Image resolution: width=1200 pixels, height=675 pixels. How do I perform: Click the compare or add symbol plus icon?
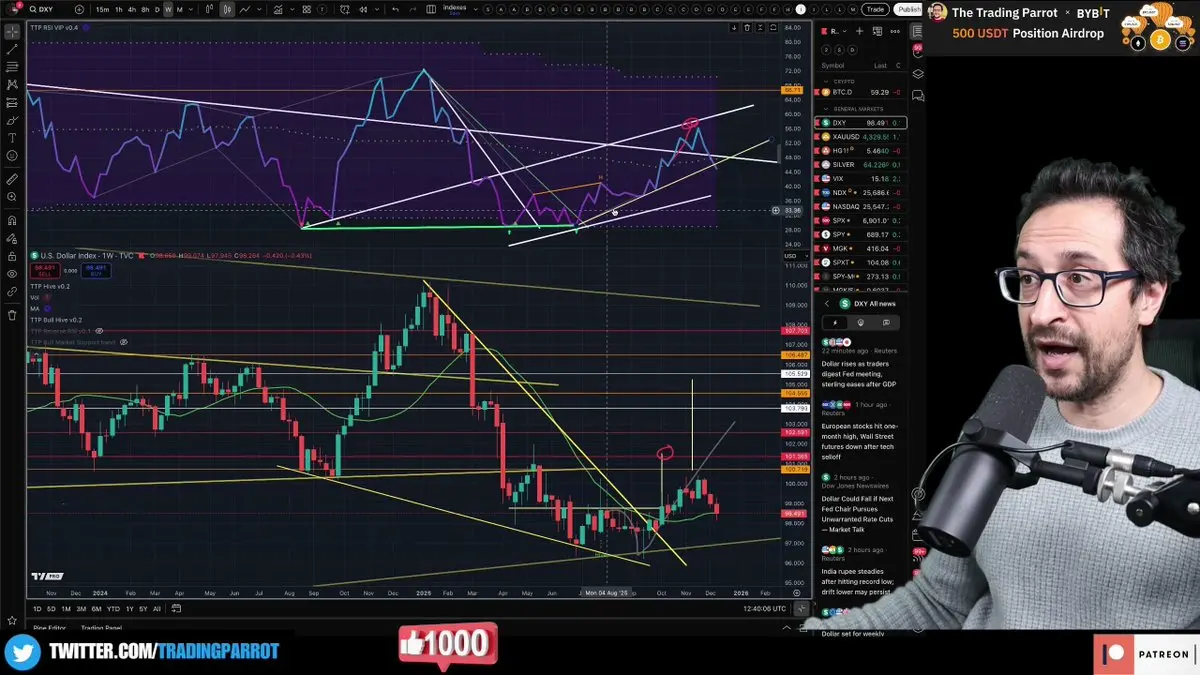click(77, 9)
